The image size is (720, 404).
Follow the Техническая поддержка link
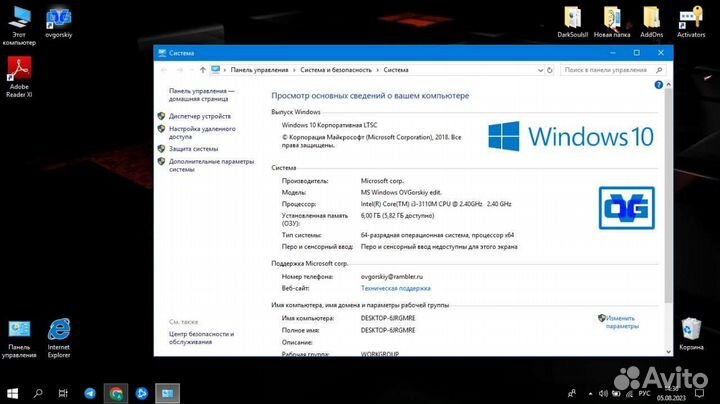395,288
